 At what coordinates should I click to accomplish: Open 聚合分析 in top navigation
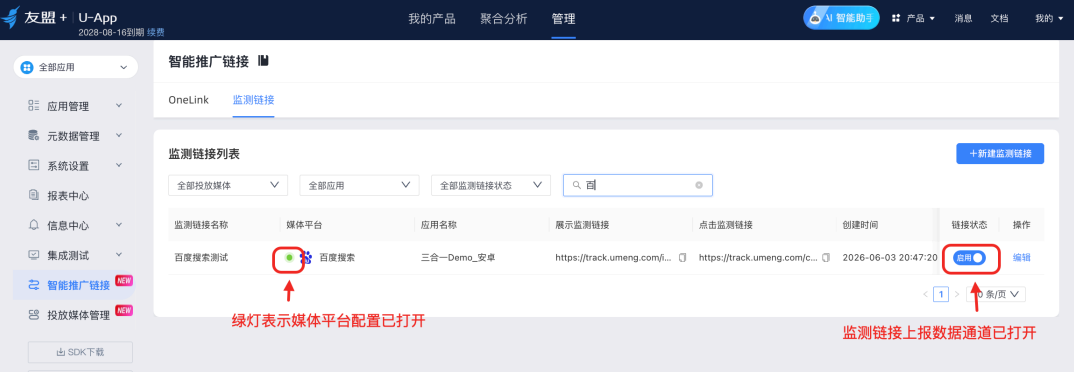coord(503,18)
